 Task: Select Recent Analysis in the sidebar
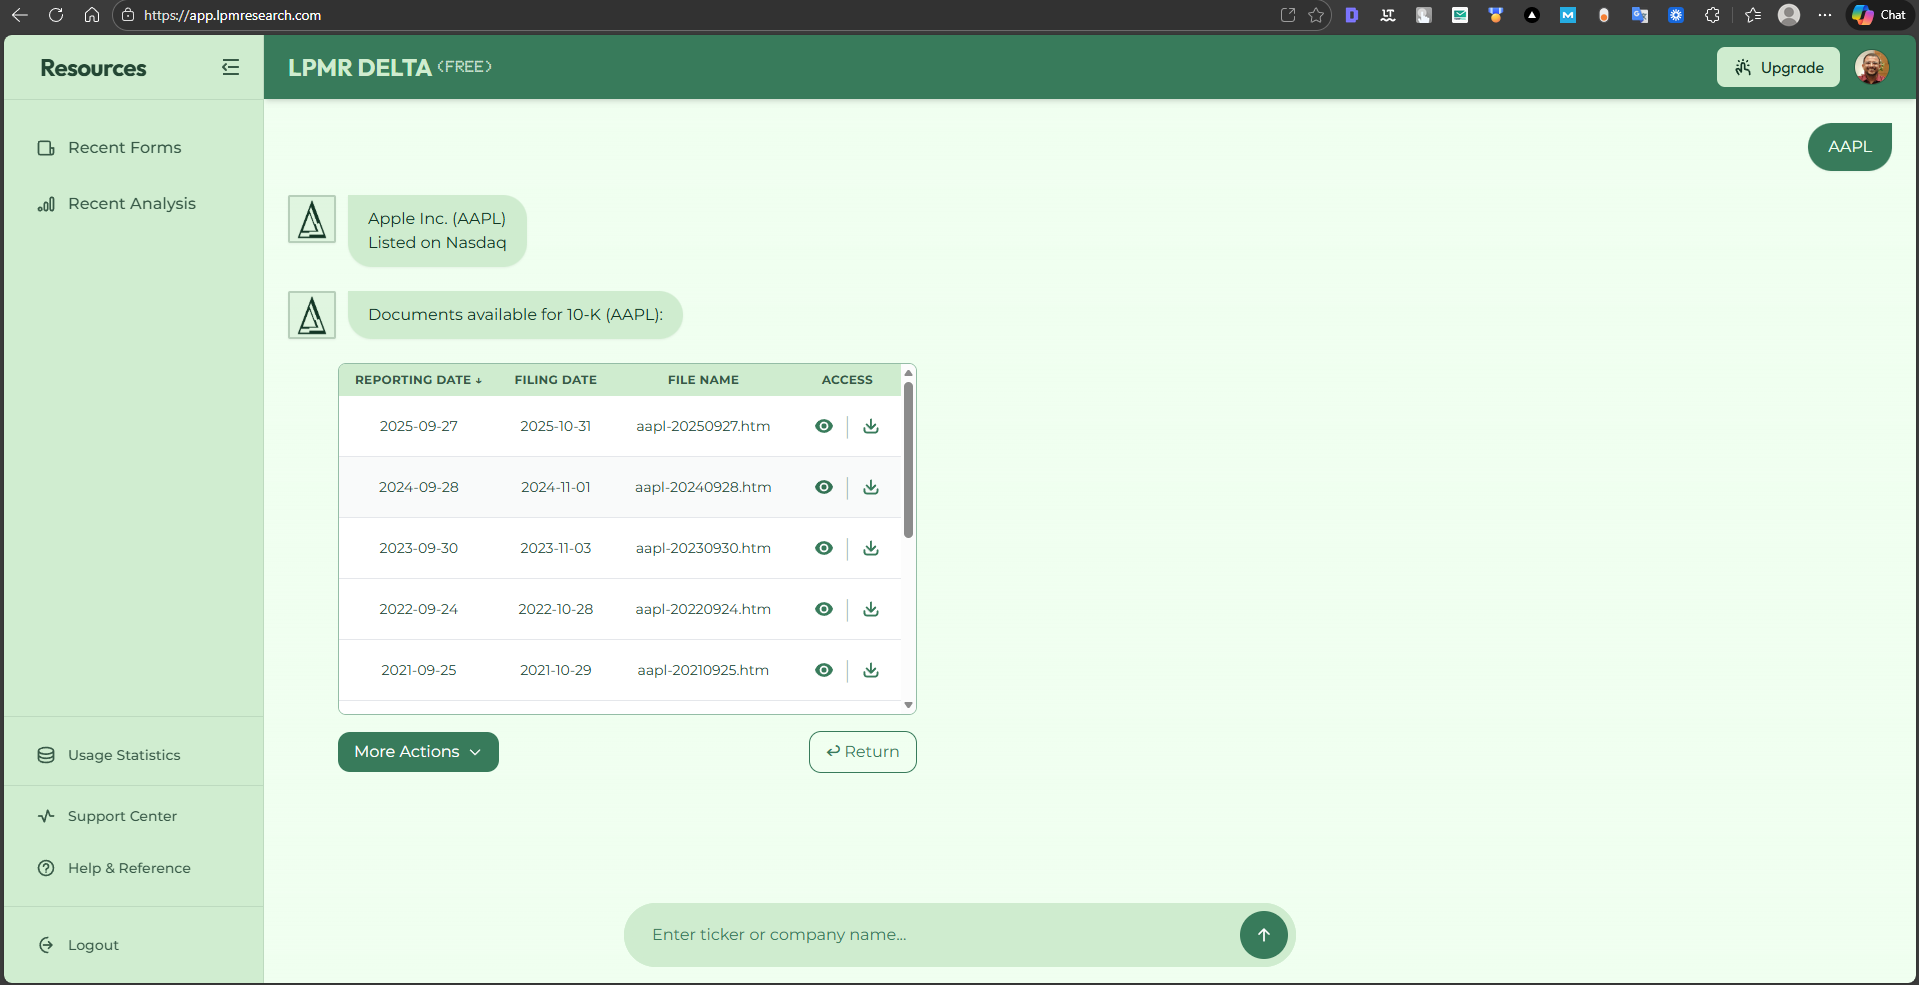(131, 203)
